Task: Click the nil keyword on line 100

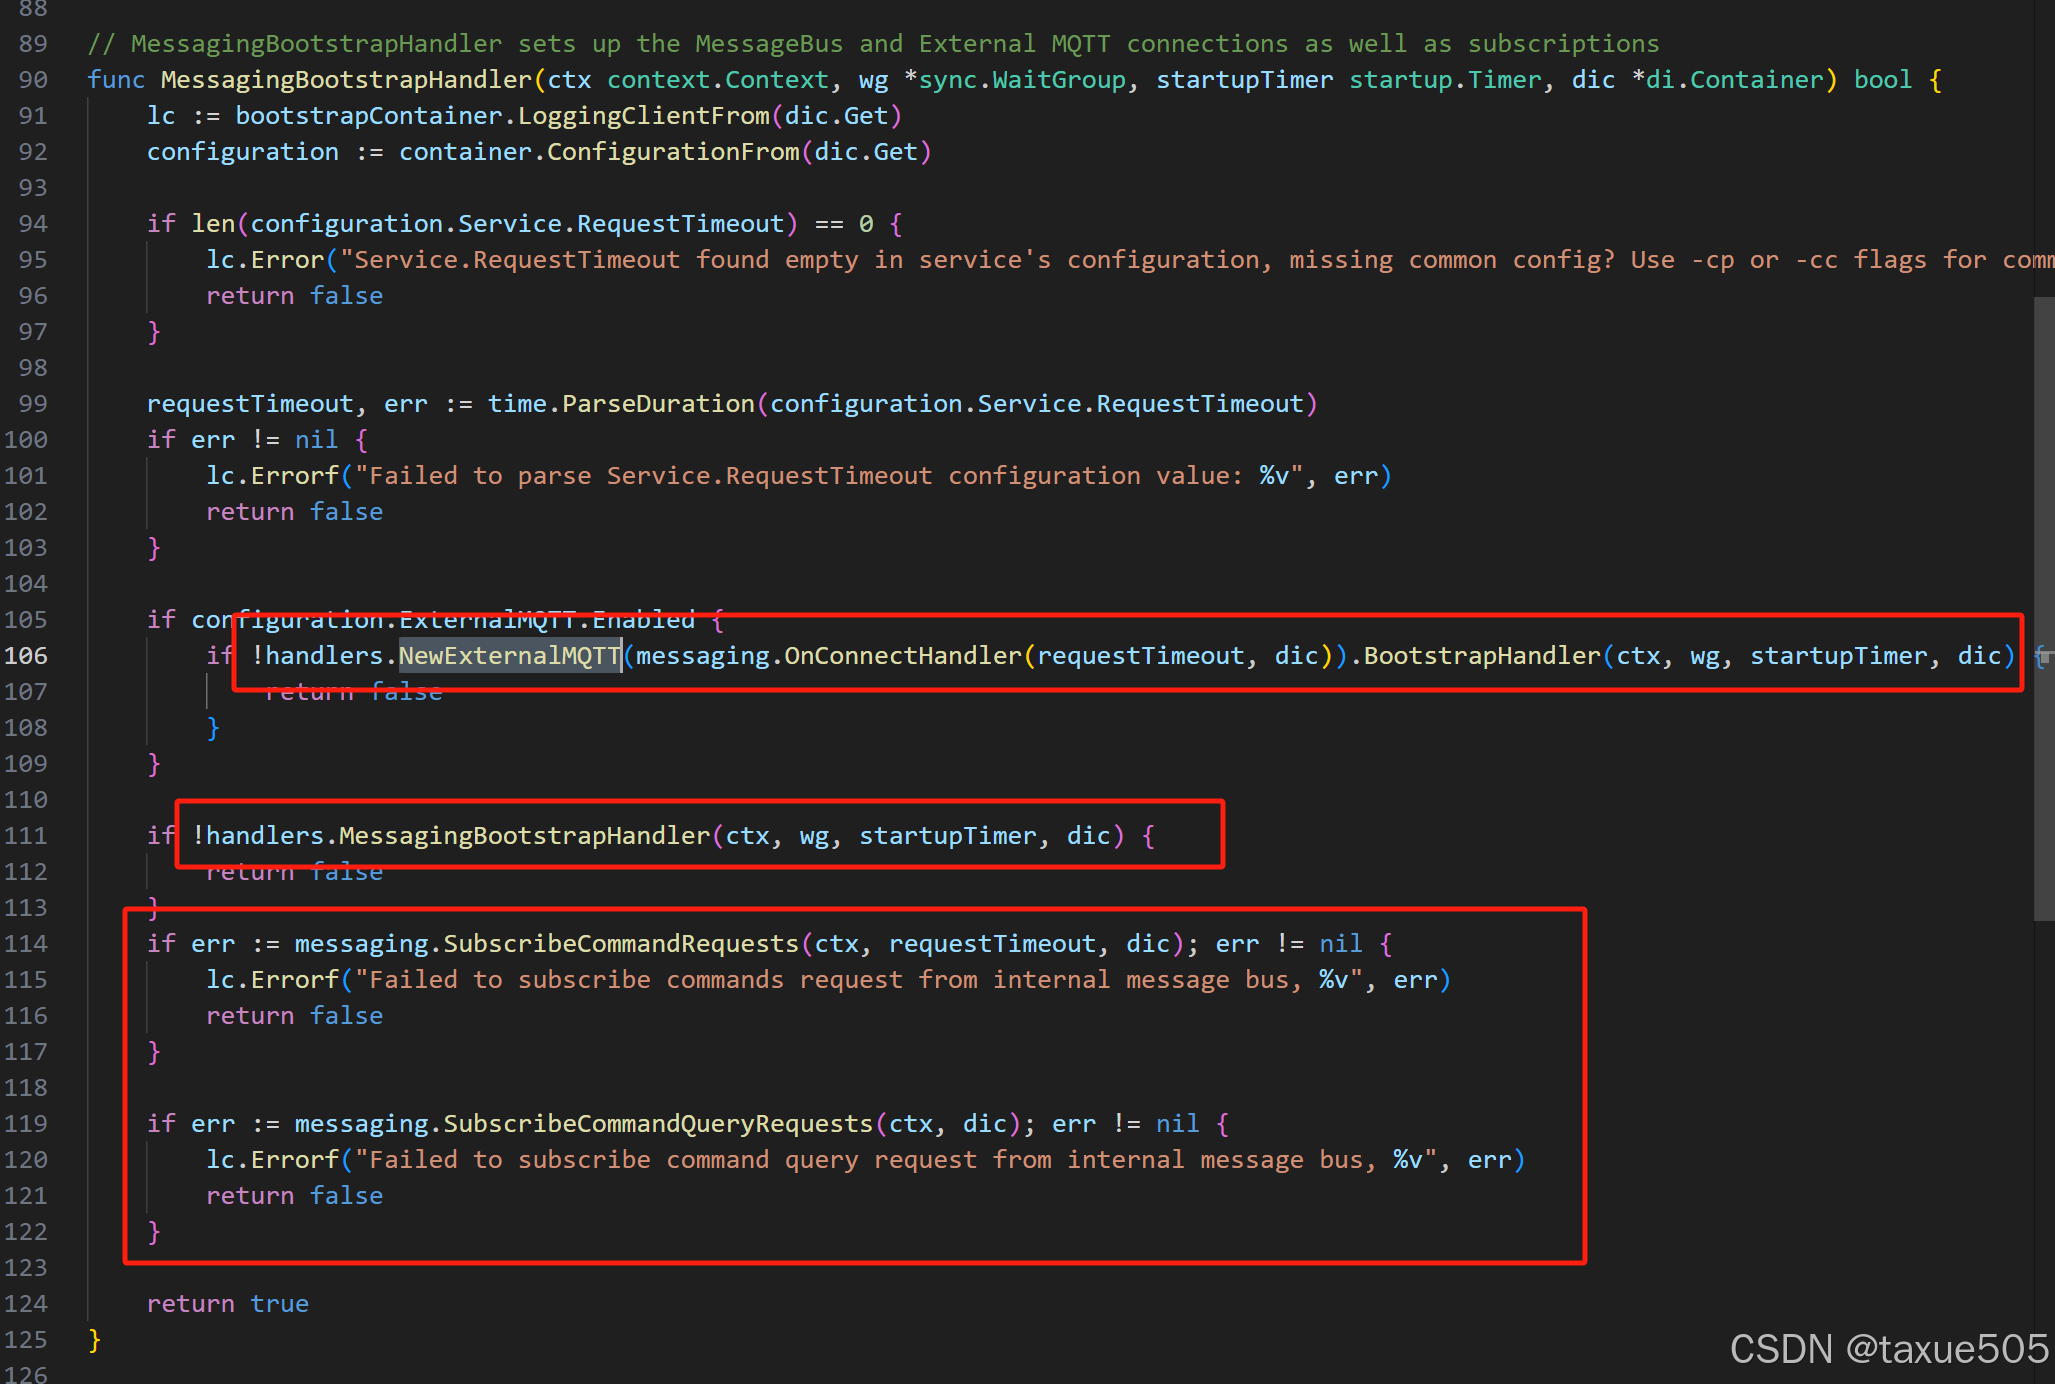Action: pyautogui.click(x=314, y=439)
